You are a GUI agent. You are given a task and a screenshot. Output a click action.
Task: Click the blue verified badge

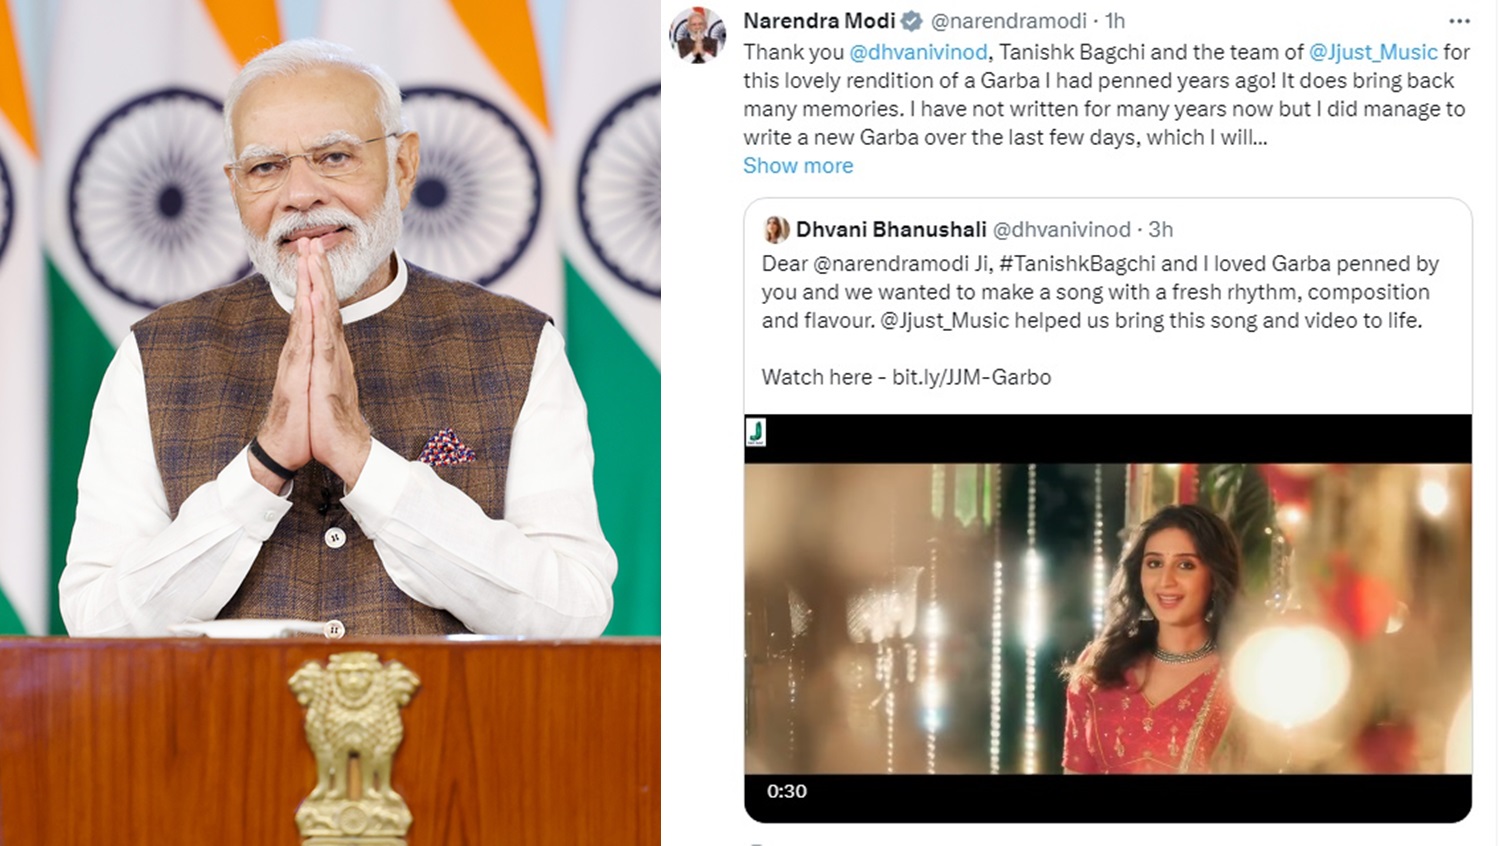point(912,21)
